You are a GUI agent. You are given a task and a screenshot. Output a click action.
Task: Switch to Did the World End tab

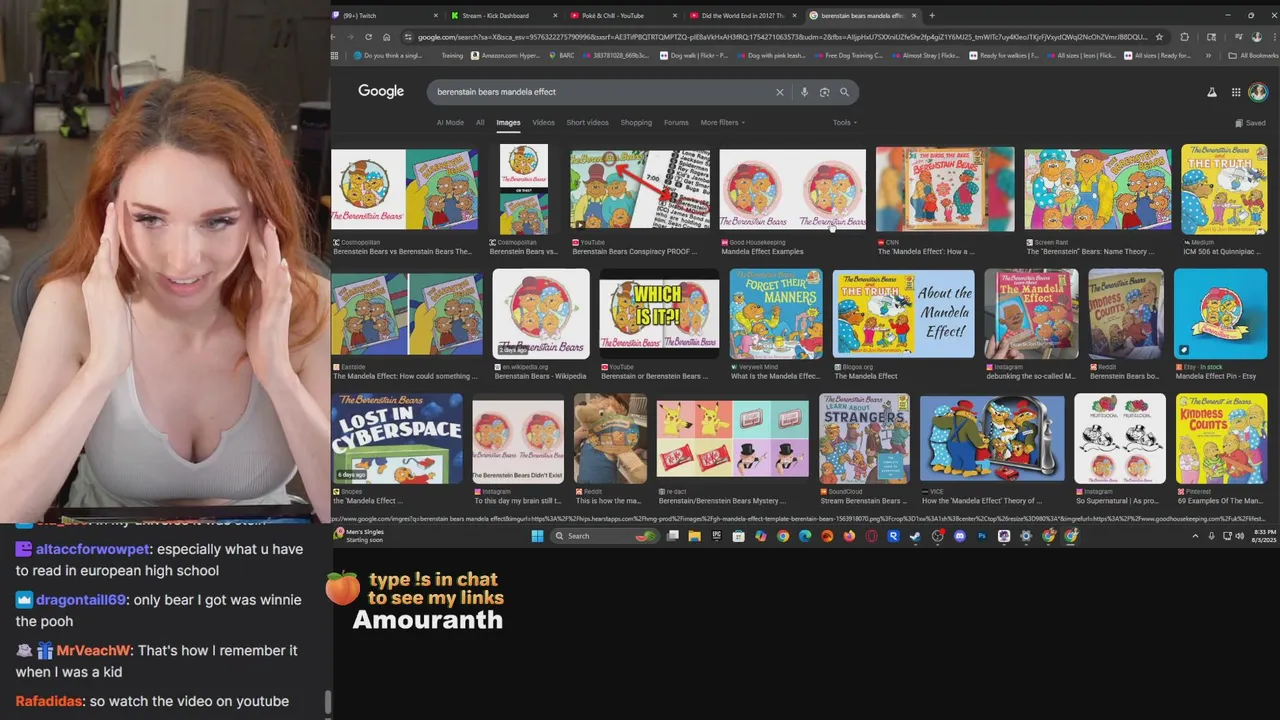click(743, 15)
